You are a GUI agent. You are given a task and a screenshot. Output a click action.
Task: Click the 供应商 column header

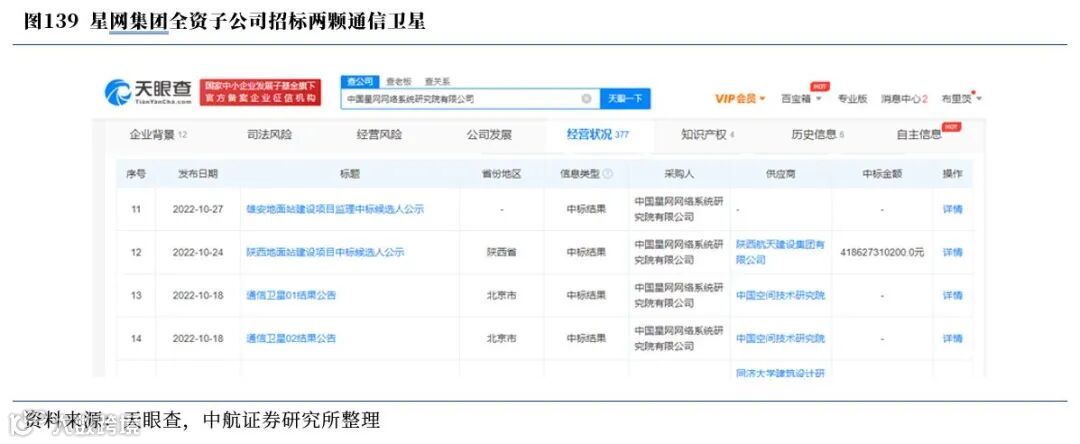tap(780, 174)
